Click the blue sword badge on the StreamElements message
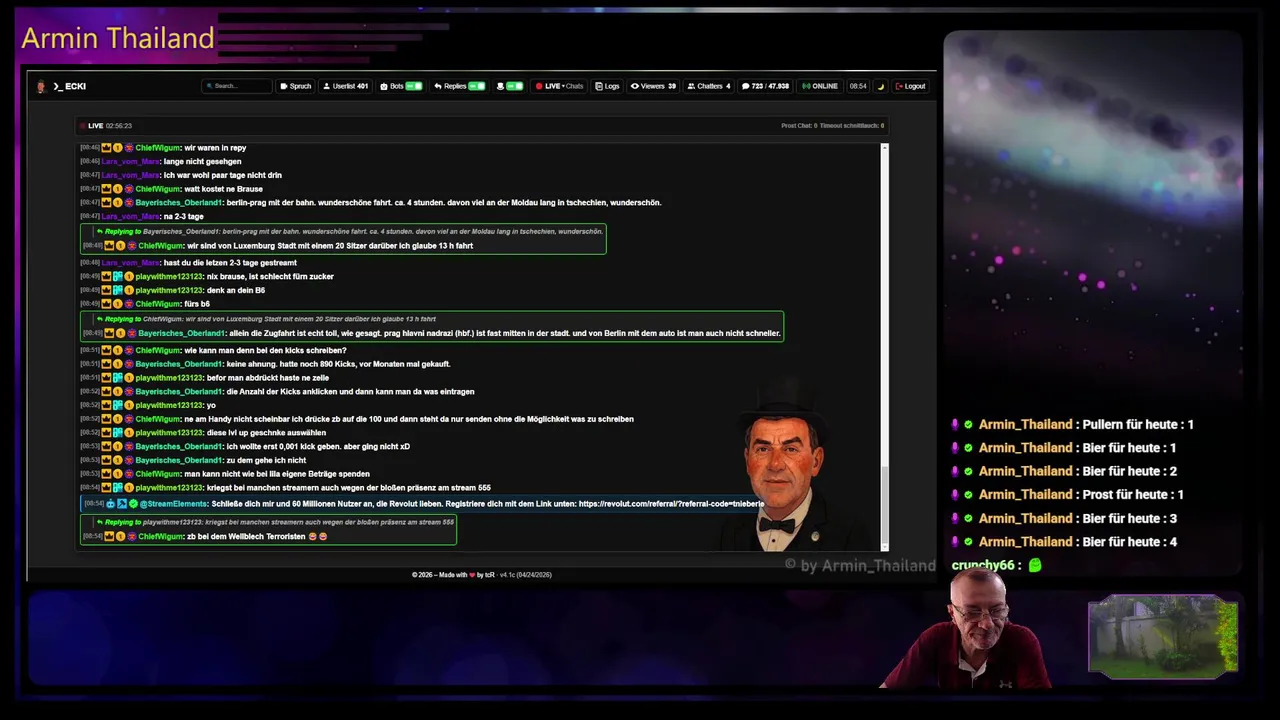1280x720 pixels. [x=122, y=504]
